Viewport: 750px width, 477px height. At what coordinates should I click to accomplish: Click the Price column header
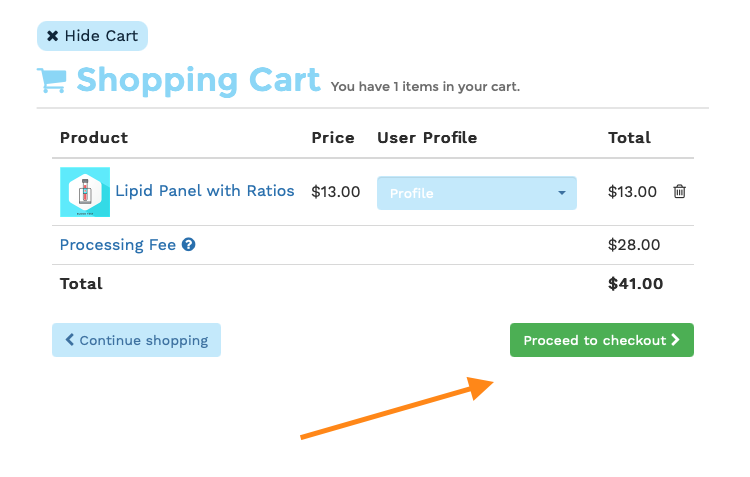[333, 138]
